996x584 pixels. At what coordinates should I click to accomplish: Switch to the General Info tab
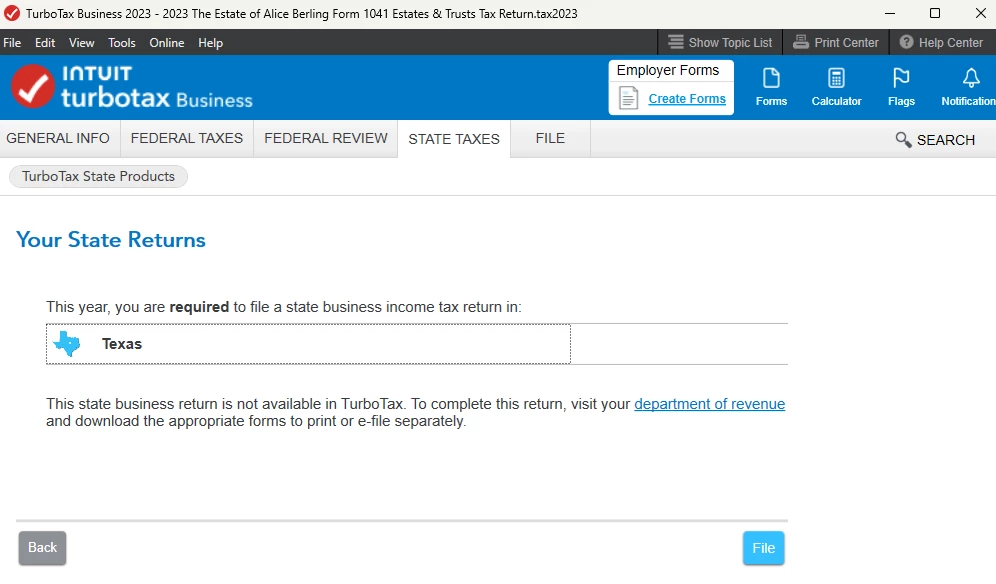tap(58, 139)
